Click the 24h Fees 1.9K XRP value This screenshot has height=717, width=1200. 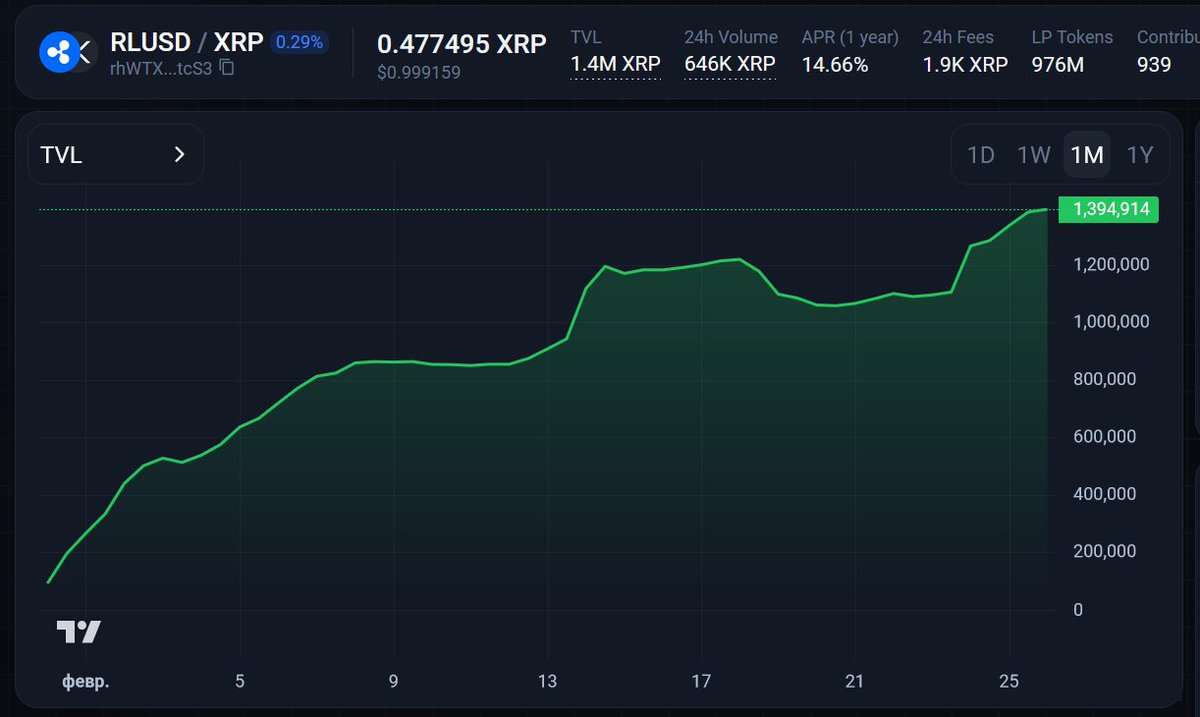965,65
